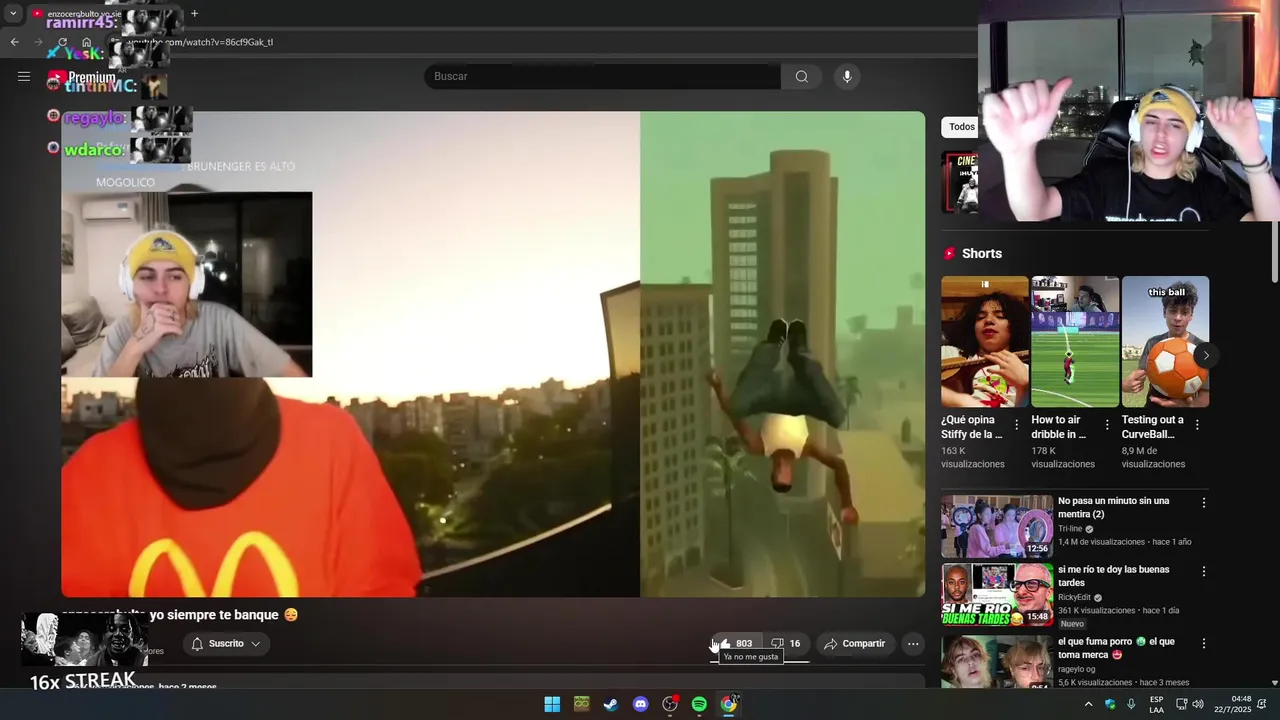
Task: Click the address bar URL
Action: pos(200,42)
